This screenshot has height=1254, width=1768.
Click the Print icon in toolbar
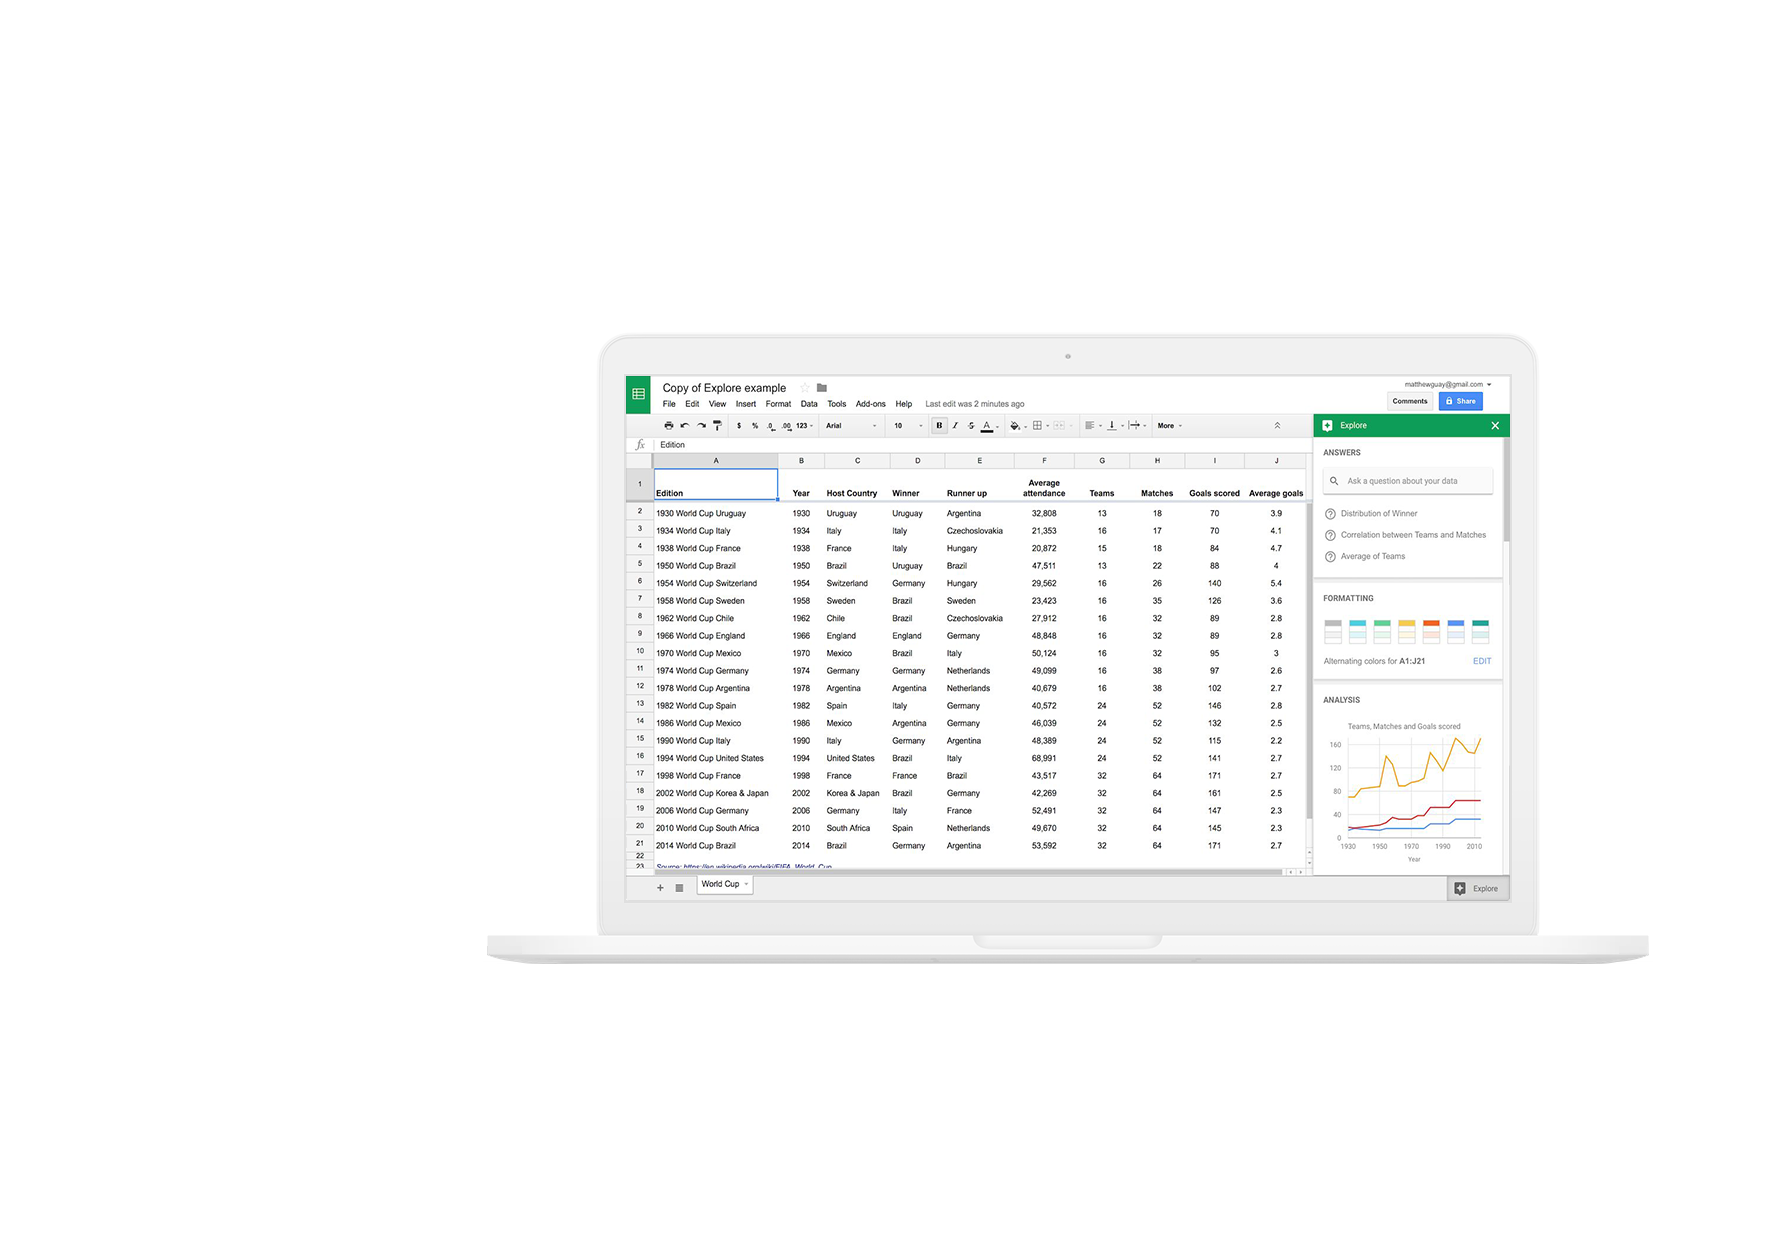tap(668, 426)
